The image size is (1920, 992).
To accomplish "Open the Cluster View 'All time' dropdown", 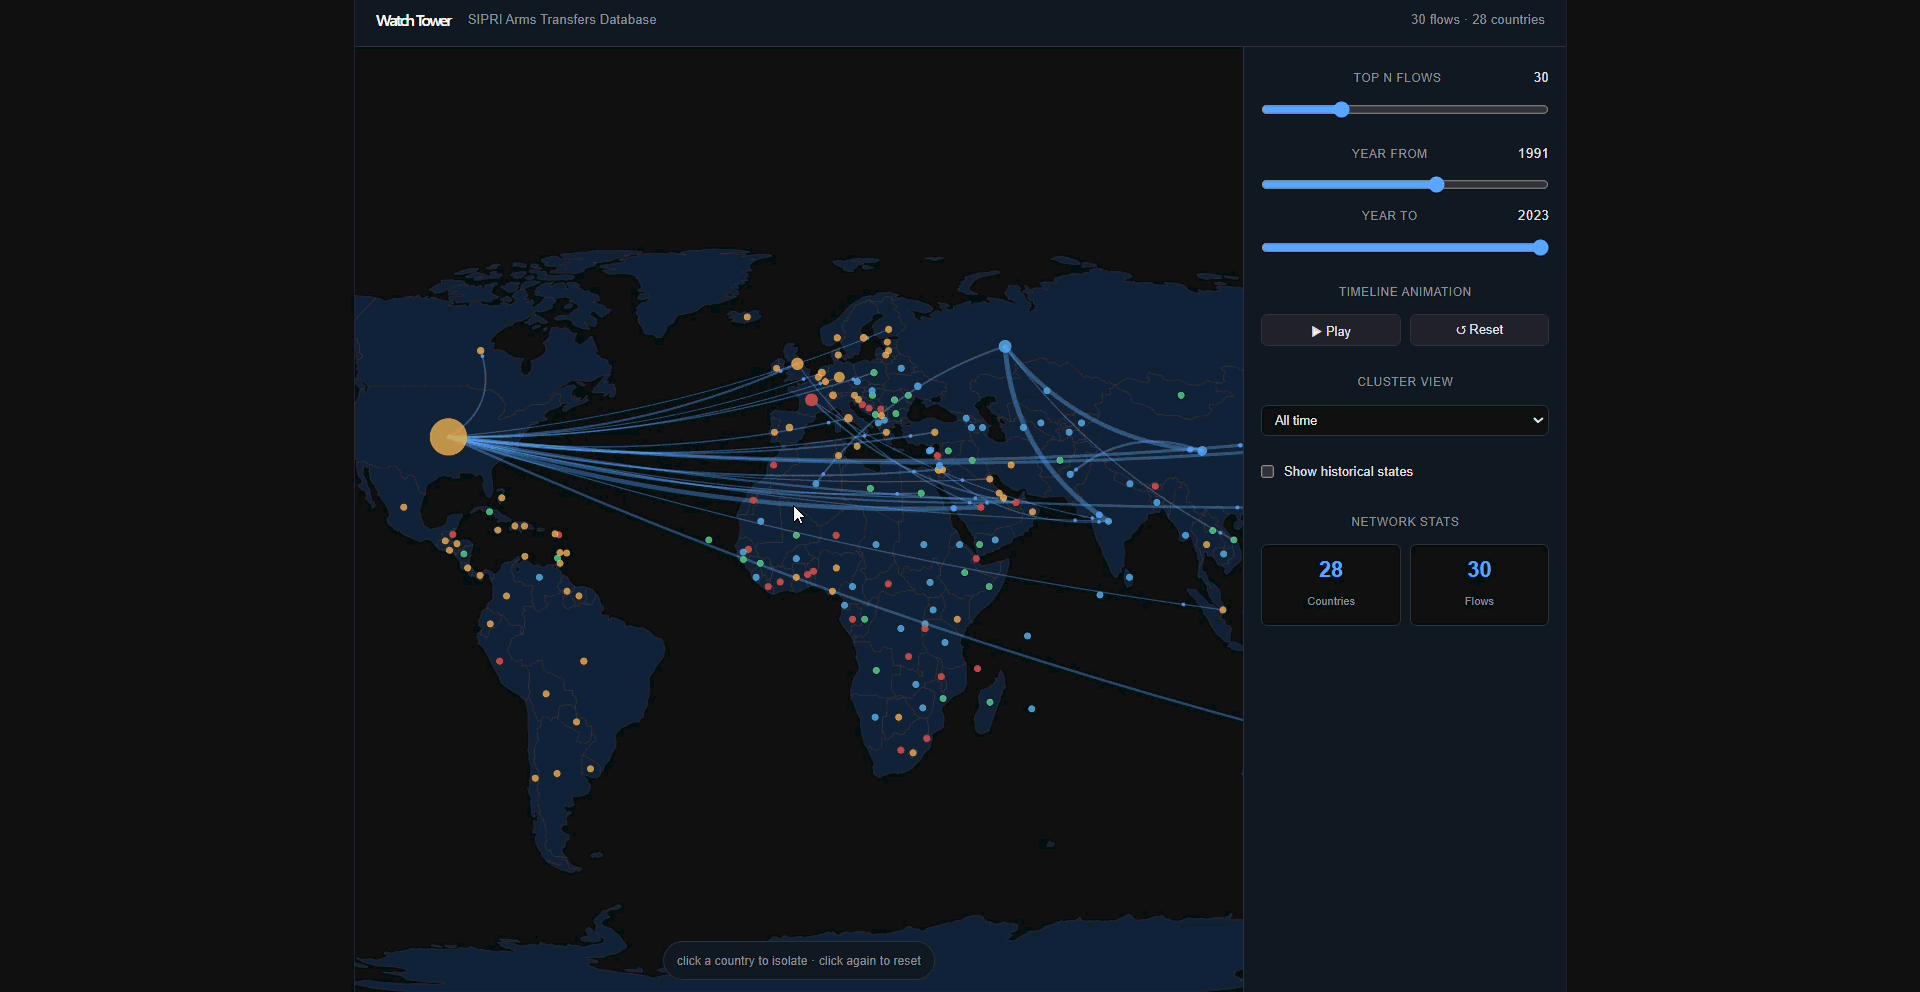I will click(x=1404, y=420).
